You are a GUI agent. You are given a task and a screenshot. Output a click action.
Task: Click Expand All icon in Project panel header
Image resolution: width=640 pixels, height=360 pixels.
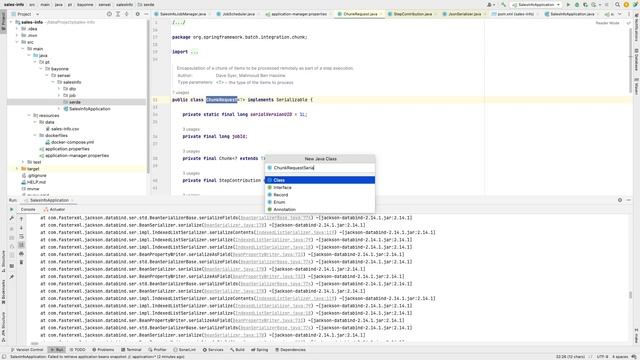click(x=118, y=14)
